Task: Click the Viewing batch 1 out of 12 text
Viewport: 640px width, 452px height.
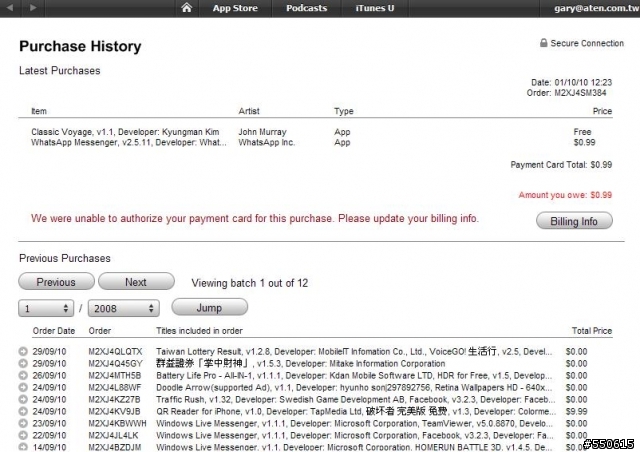Action: click(x=250, y=283)
